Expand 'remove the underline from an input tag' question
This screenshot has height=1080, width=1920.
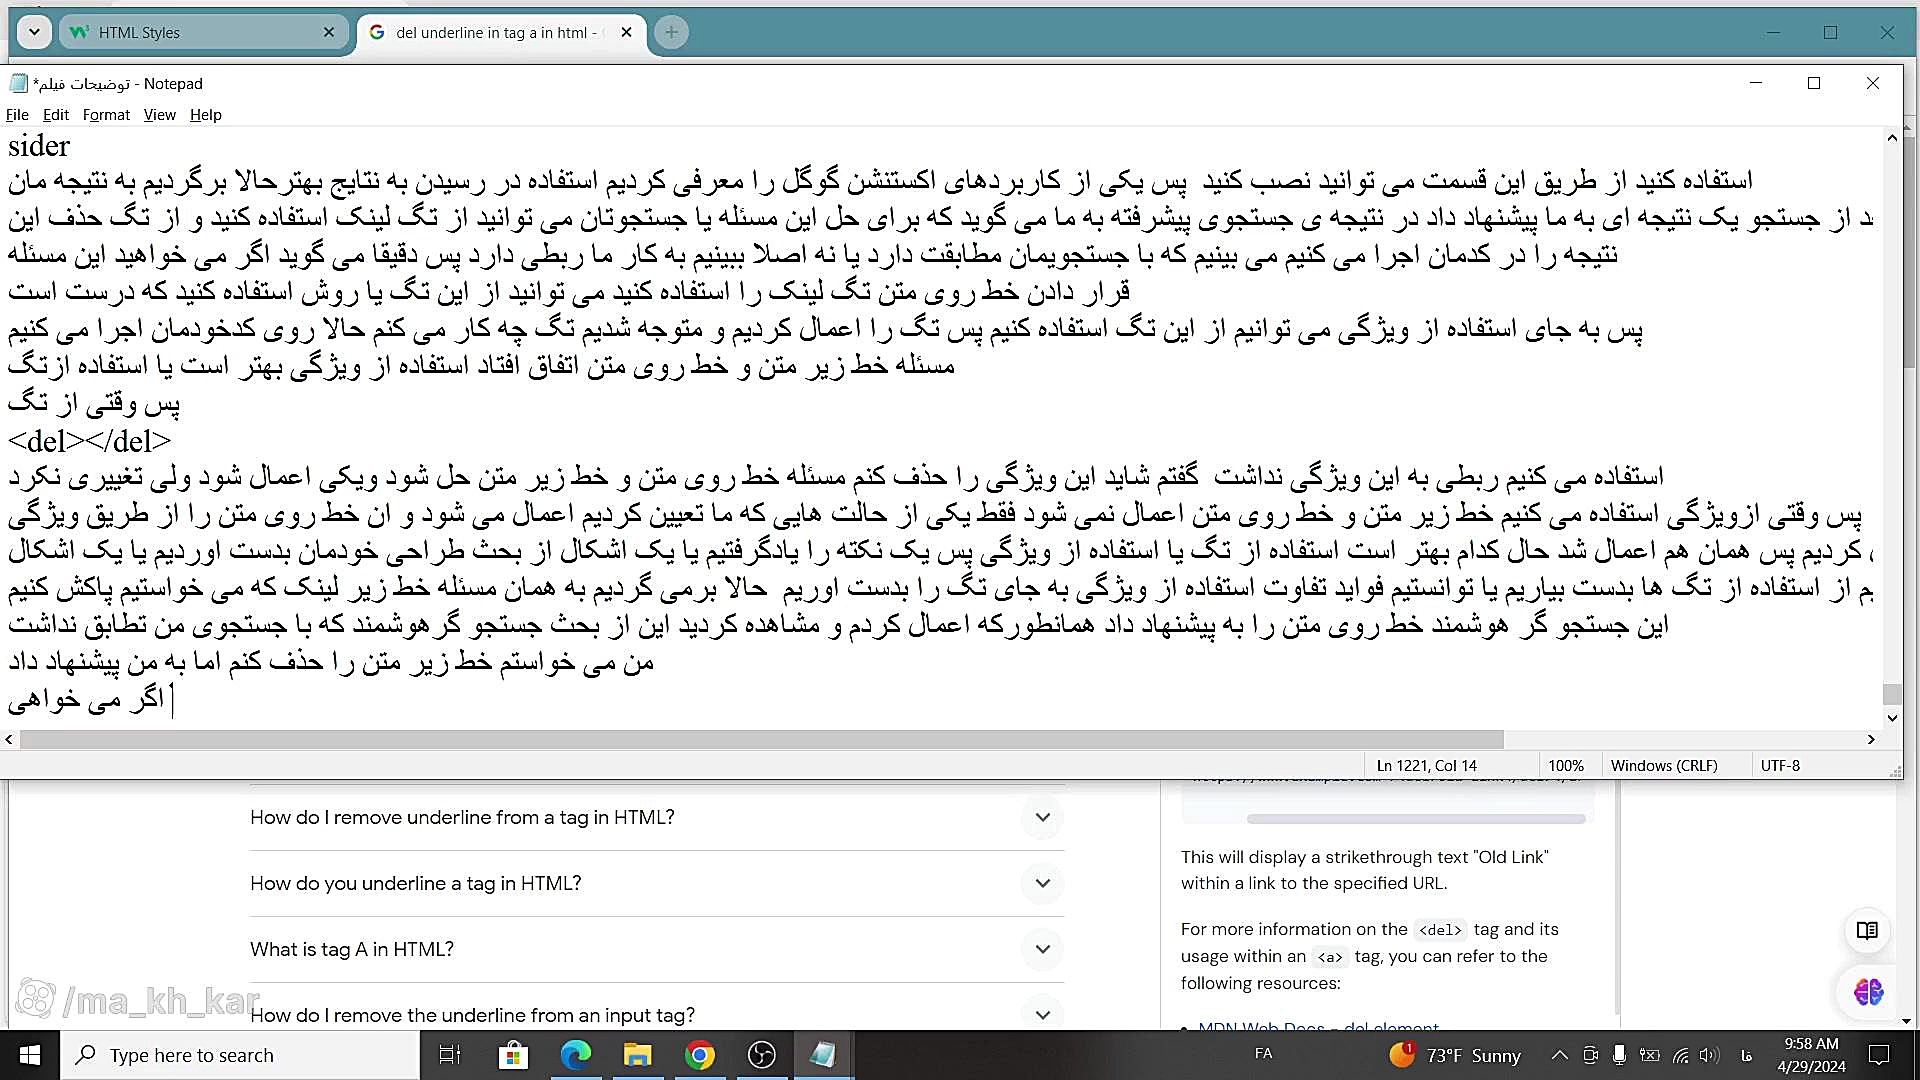coord(656,1014)
